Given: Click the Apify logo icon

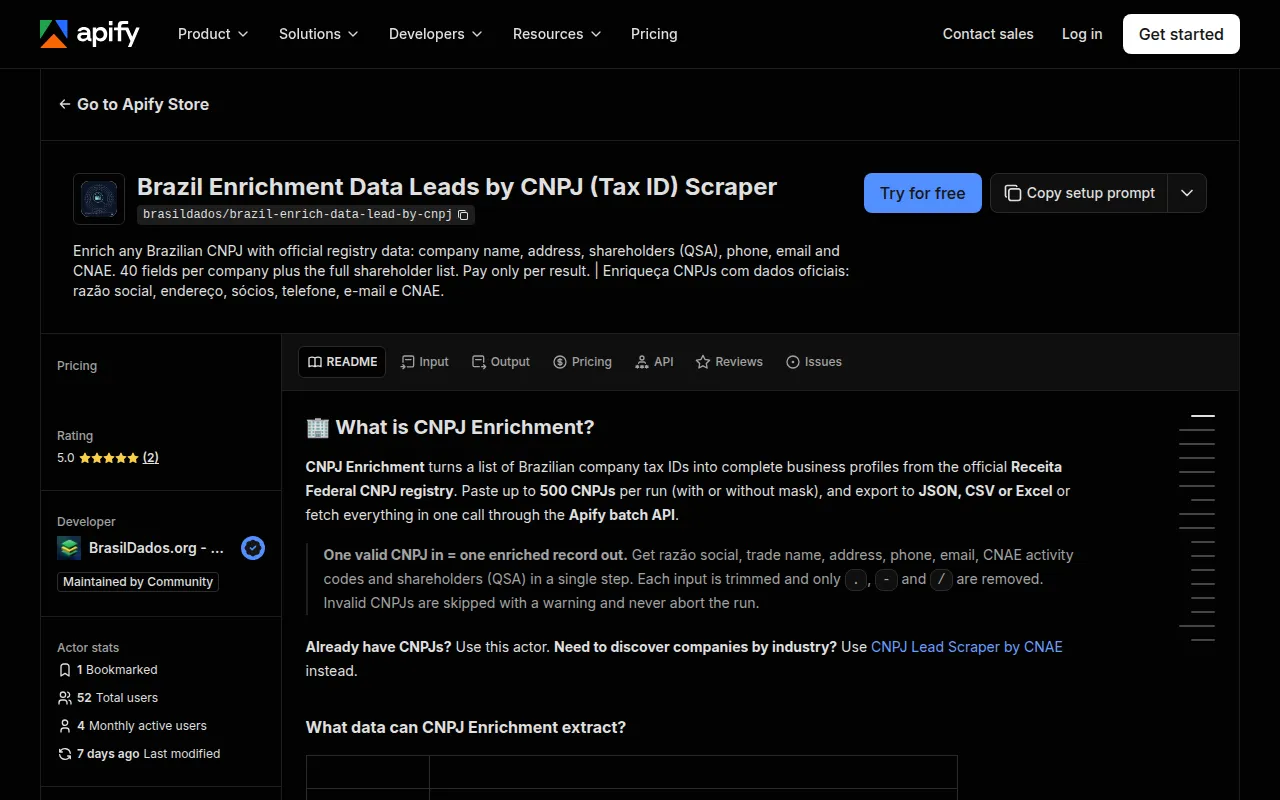Looking at the screenshot, I should [x=53, y=34].
